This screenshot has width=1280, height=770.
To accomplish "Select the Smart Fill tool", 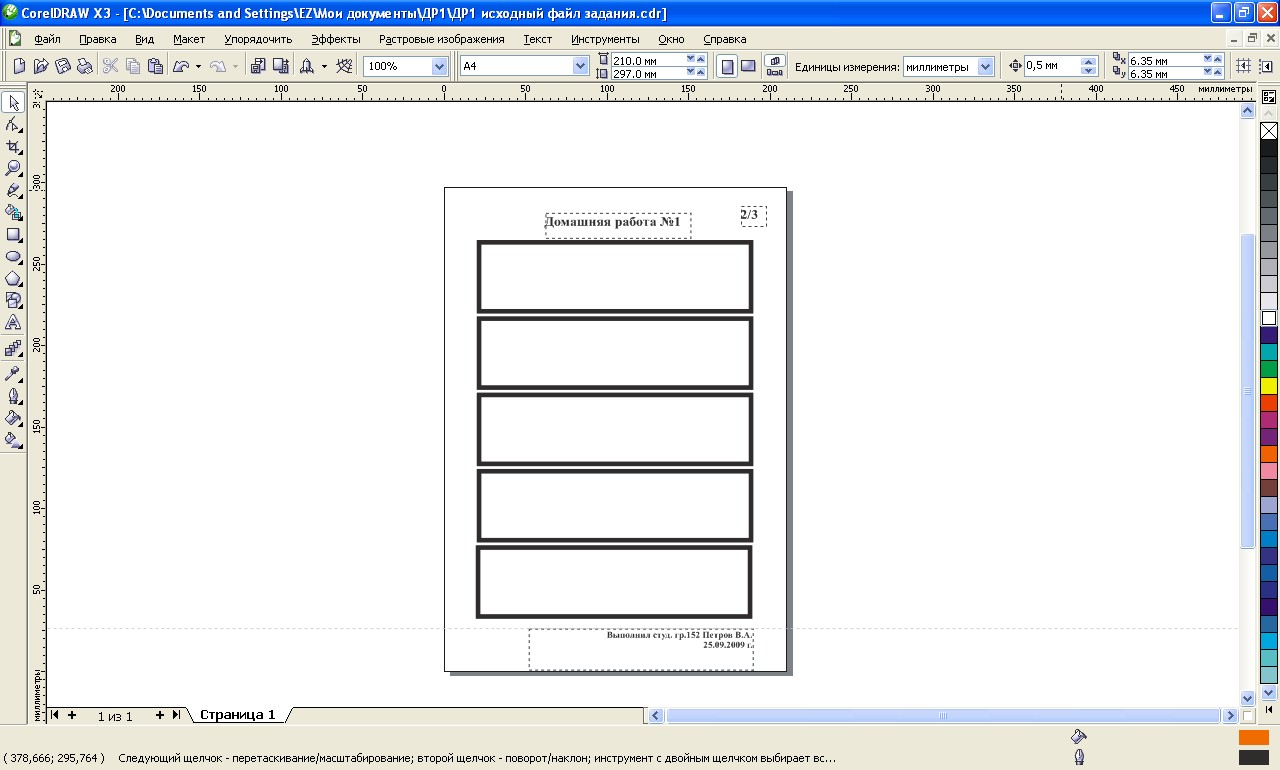I will 14,212.
